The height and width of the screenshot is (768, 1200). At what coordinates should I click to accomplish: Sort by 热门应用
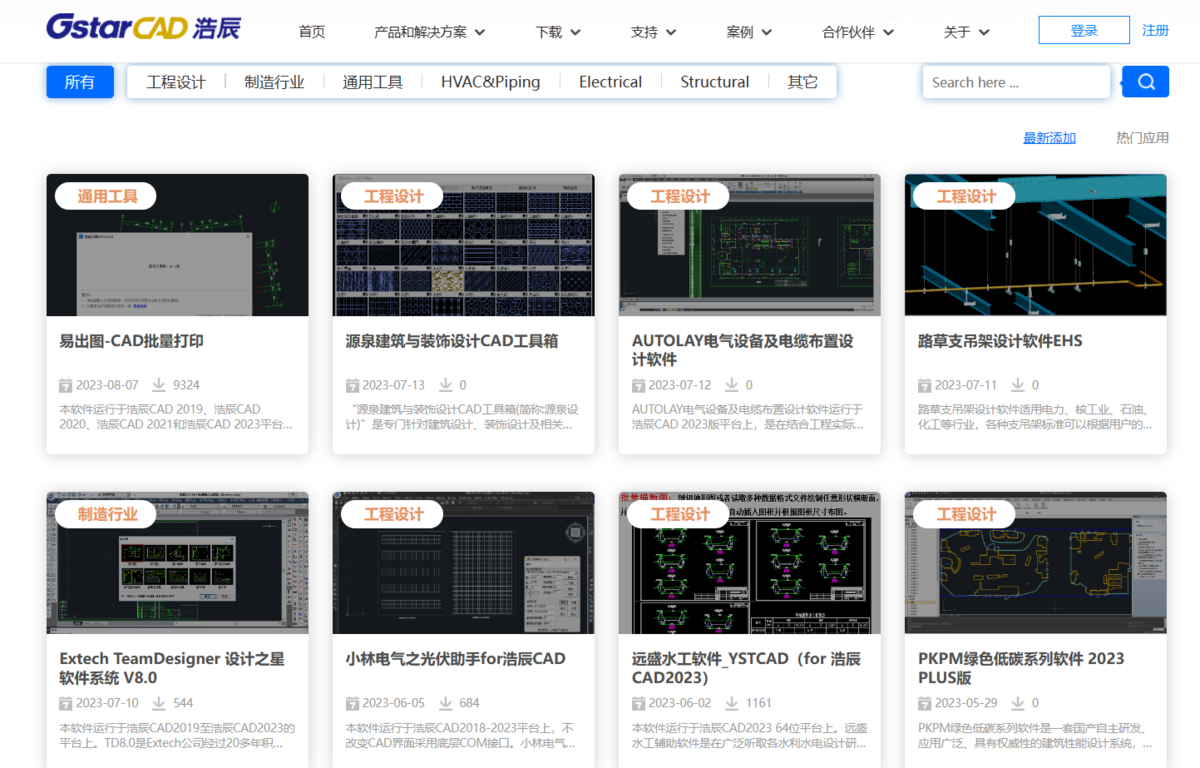pos(1142,138)
